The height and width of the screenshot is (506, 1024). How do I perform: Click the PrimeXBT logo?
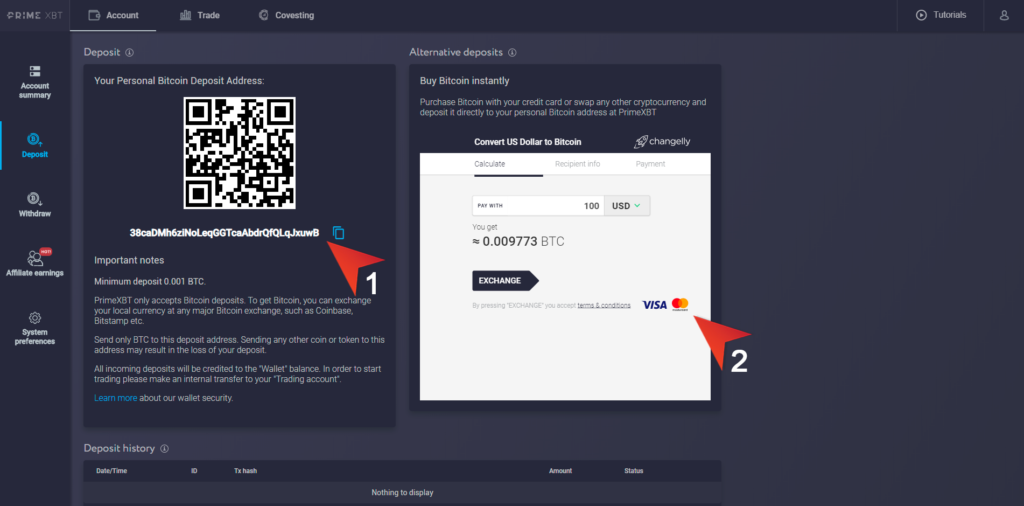tap(35, 15)
